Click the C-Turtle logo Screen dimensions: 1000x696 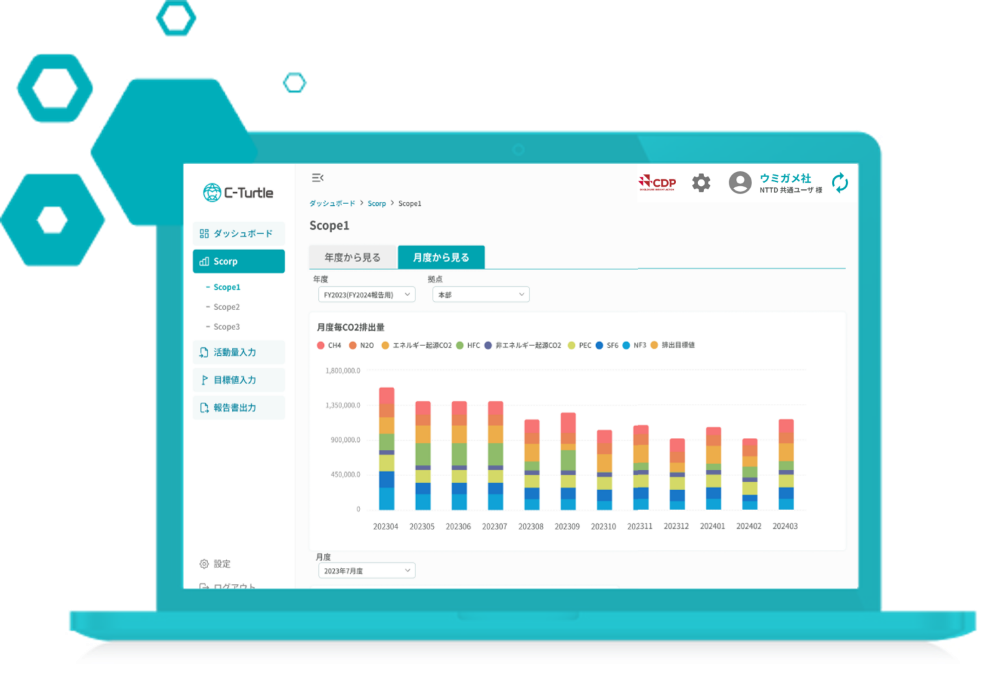[238, 193]
